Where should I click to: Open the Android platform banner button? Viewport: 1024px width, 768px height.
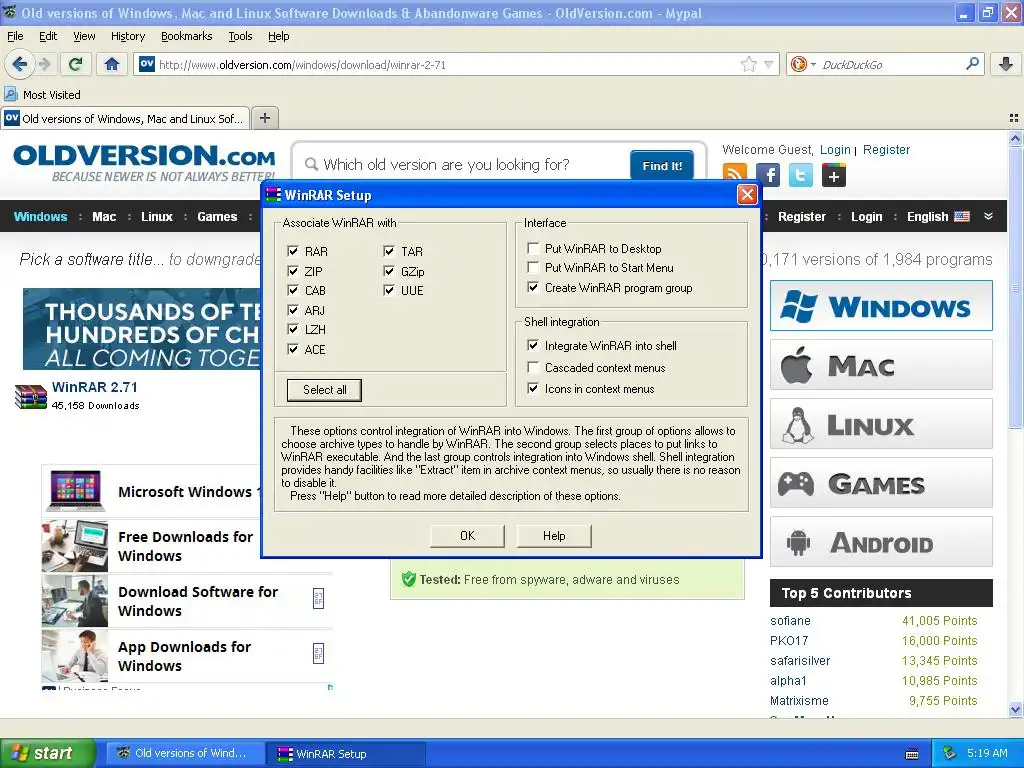click(x=881, y=542)
